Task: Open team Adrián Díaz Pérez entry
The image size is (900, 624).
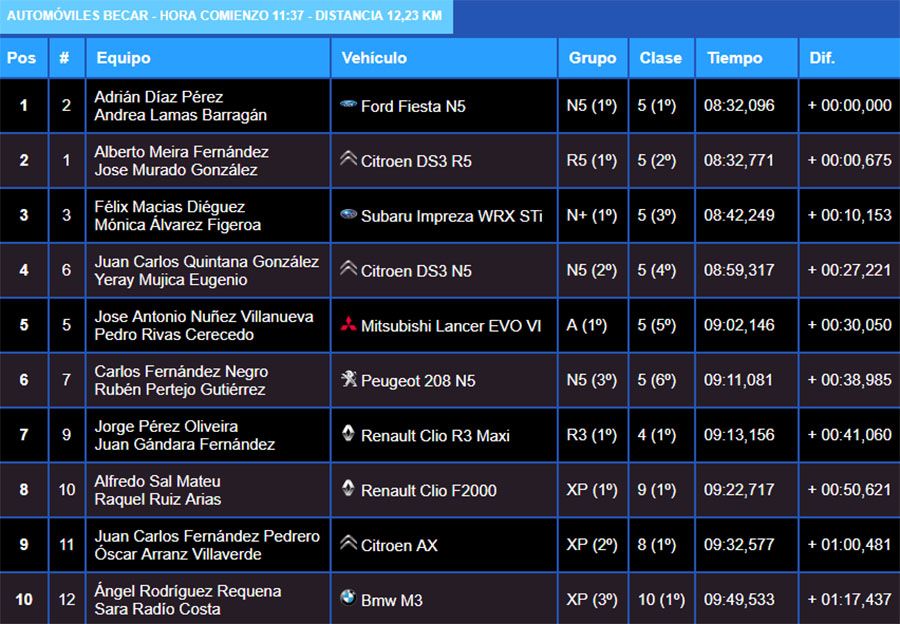Action: point(158,97)
